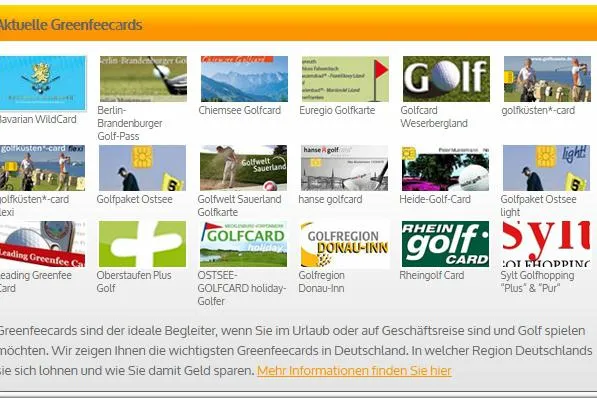Follow the Golfwelt Sauerland Golfkarte text link
This screenshot has width=597, height=398.
(239, 206)
